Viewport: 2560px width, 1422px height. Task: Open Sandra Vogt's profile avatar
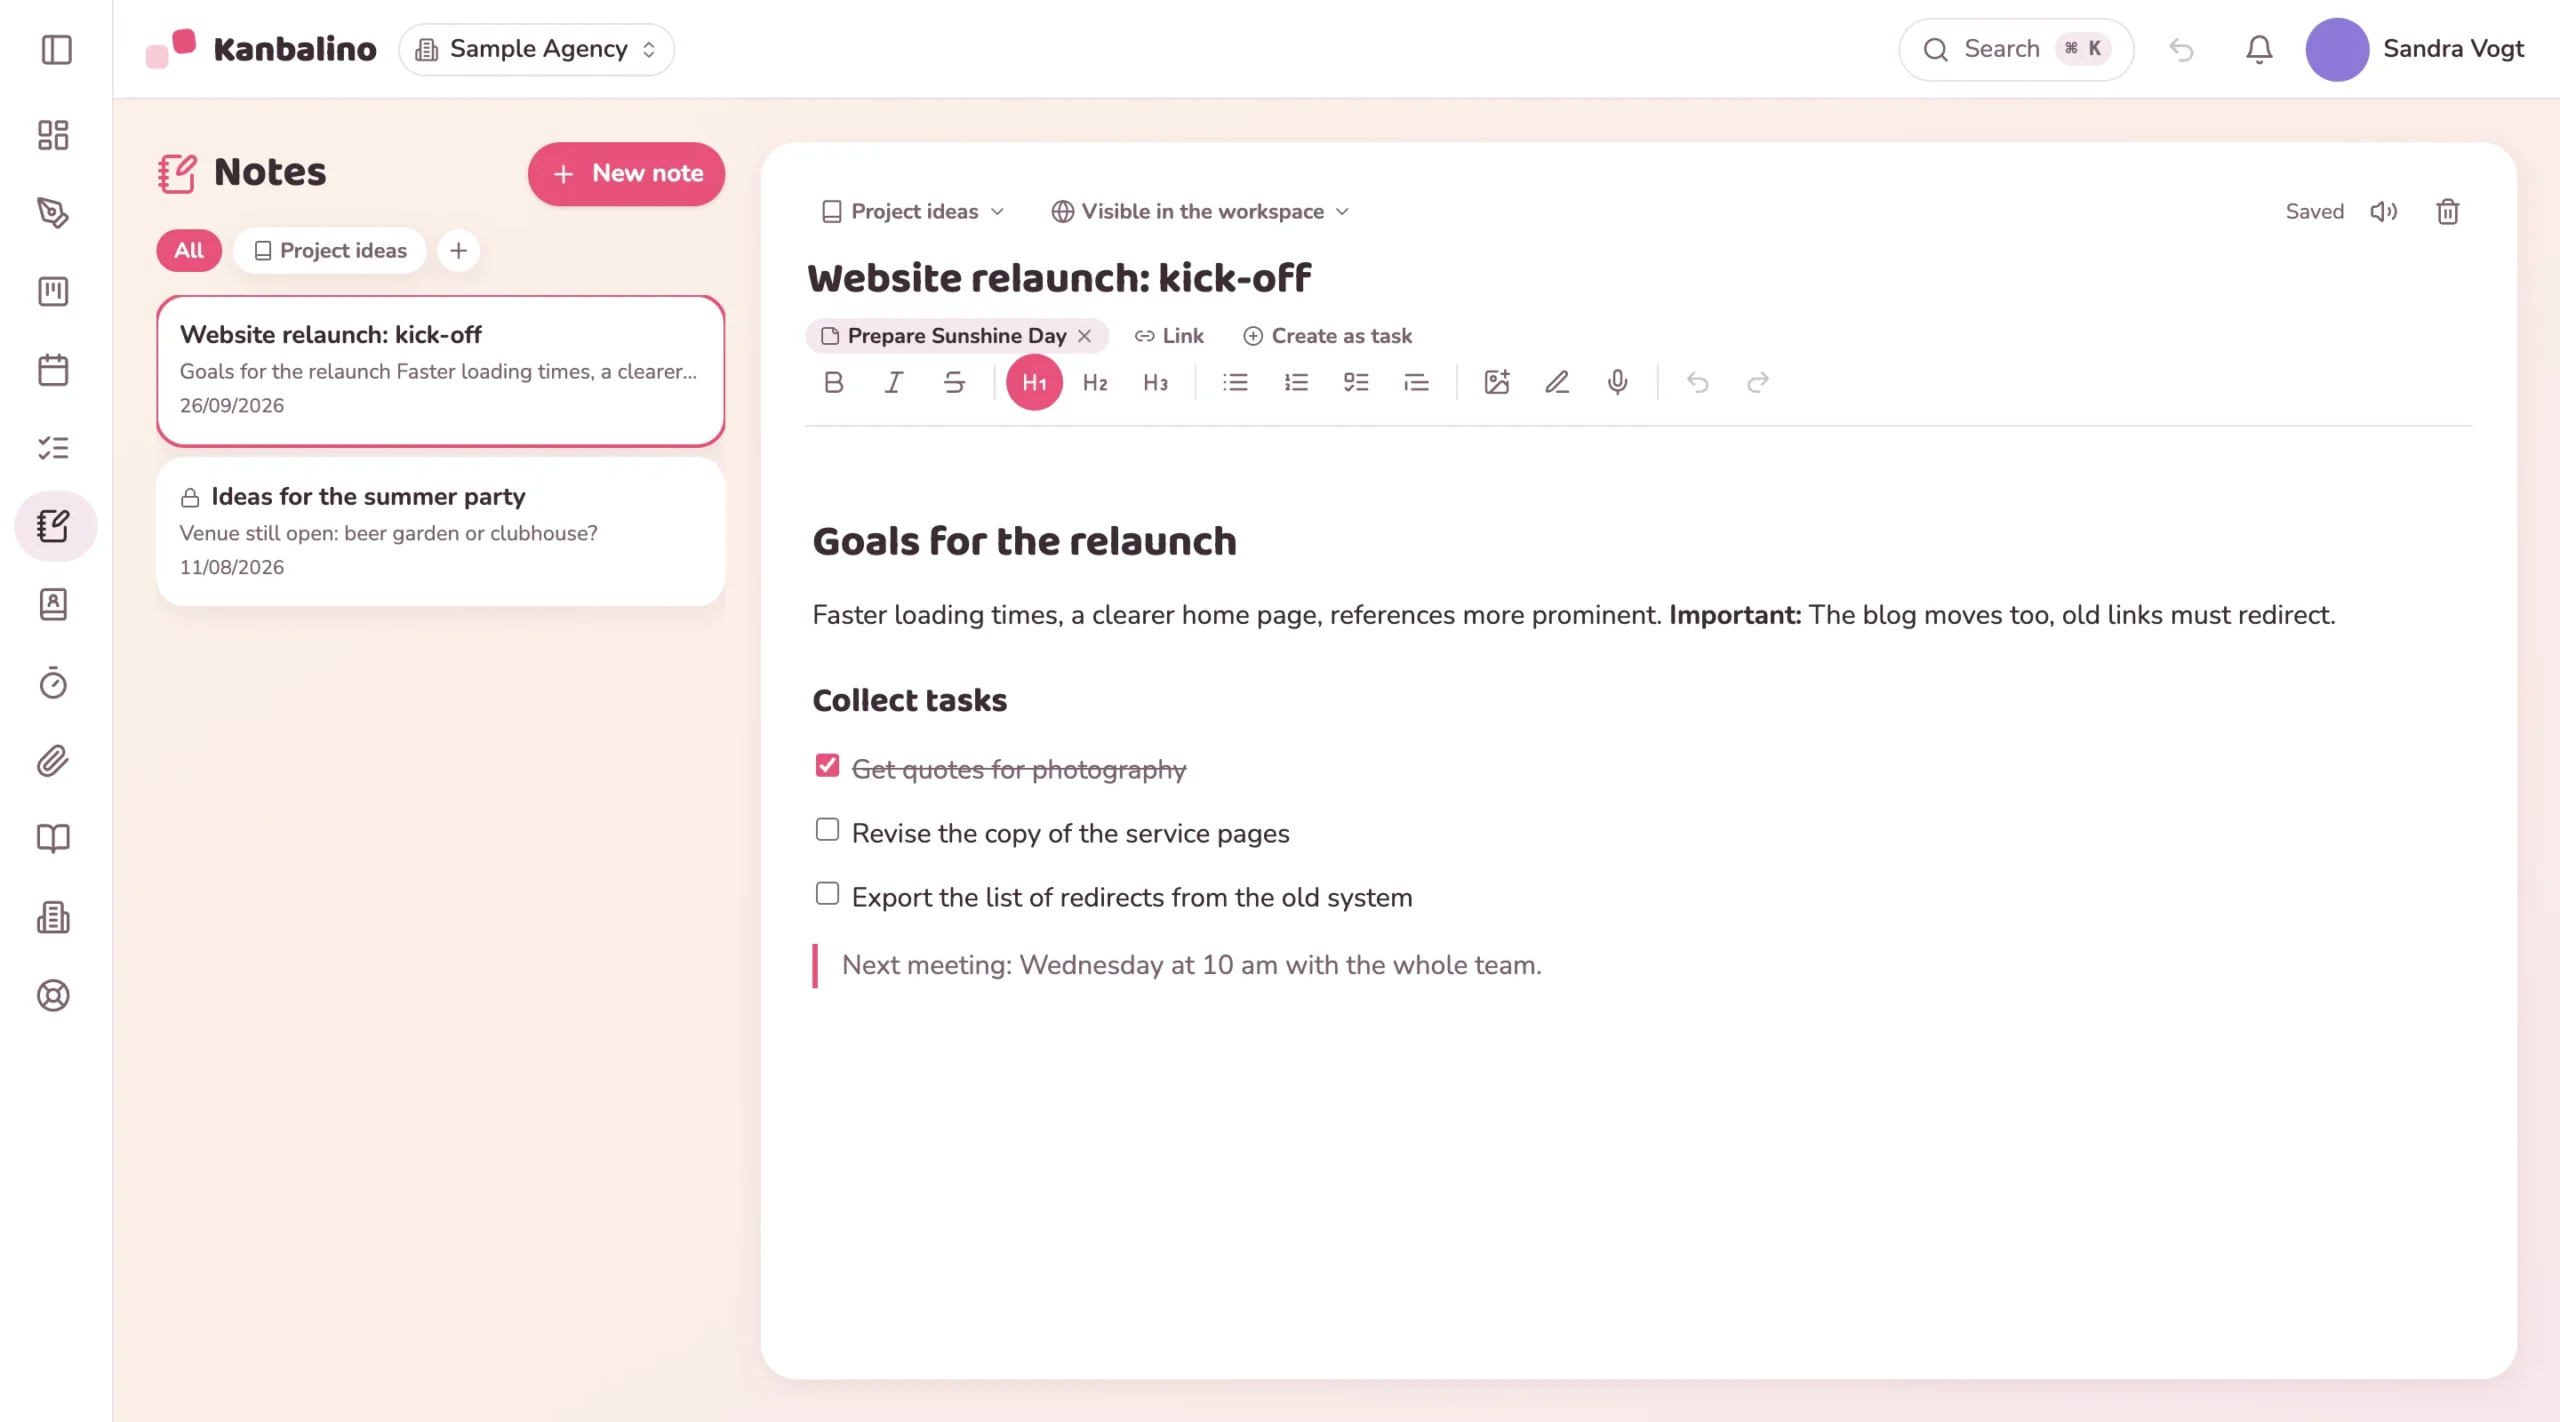pos(2337,49)
